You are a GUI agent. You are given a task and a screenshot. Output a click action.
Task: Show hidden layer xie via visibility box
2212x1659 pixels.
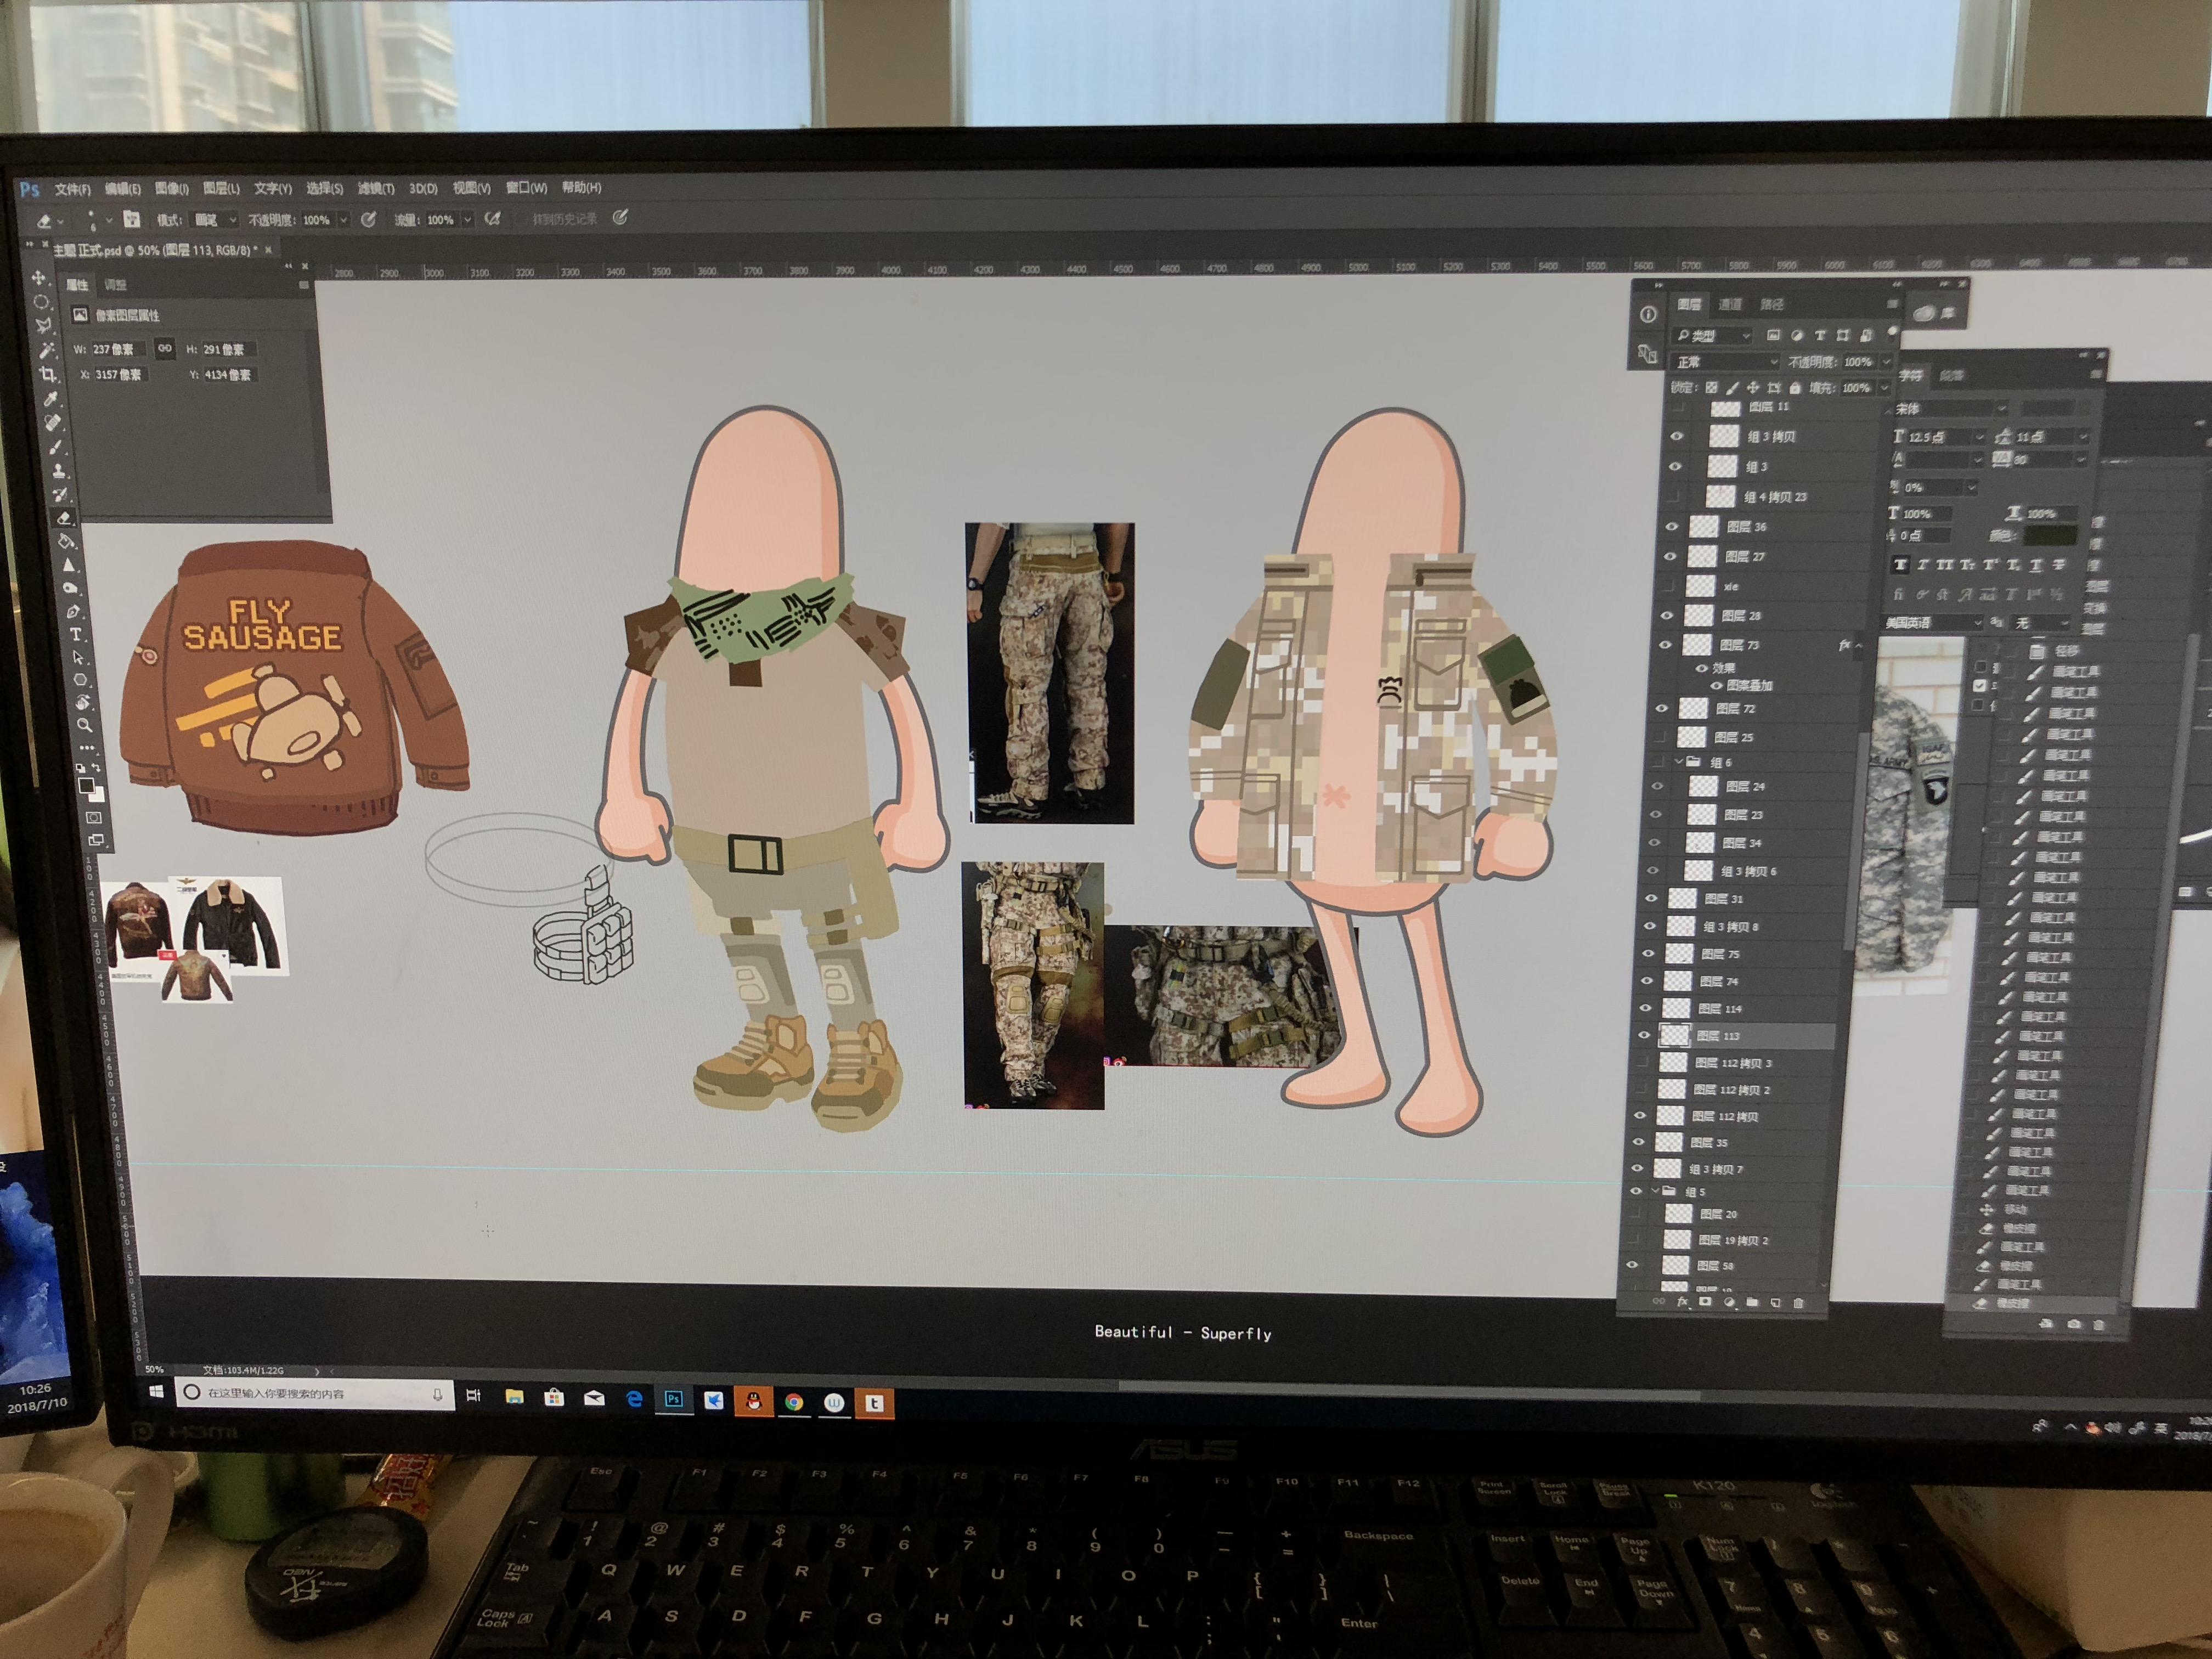[1670, 586]
